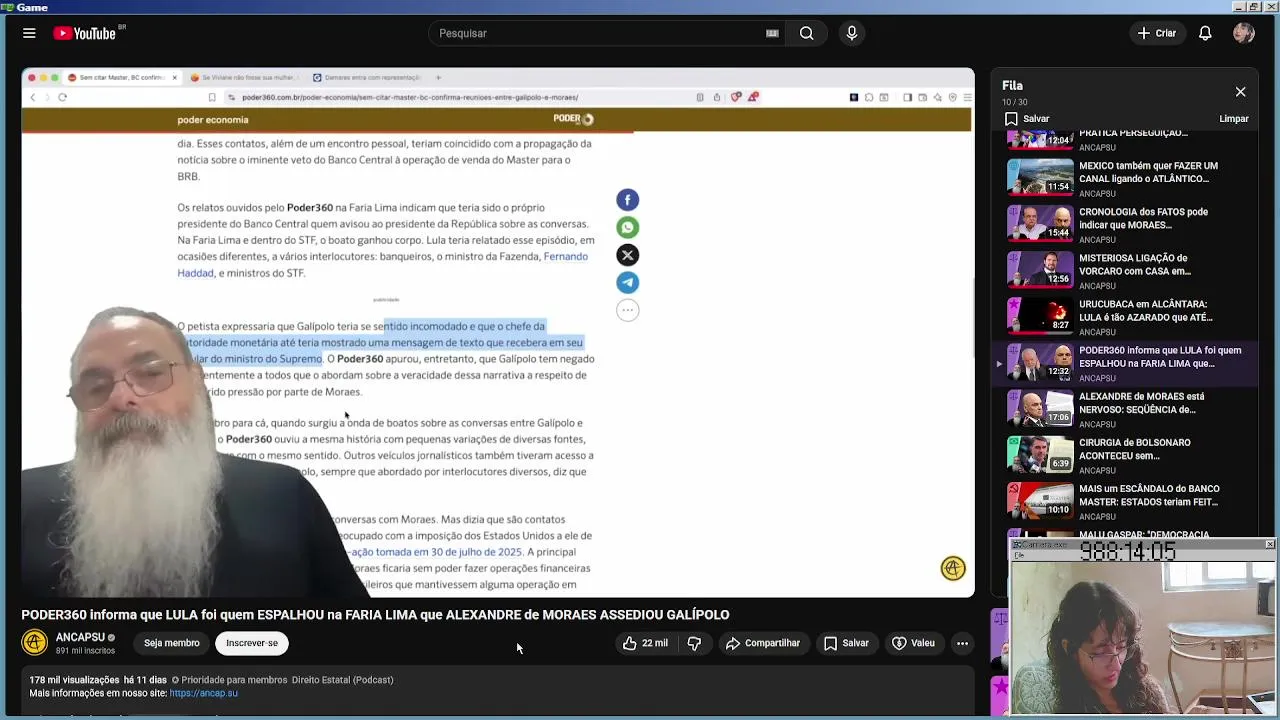Screen dimensions: 1280x720
Task: Open ANCAPSU channel name link
Action: pos(80,637)
